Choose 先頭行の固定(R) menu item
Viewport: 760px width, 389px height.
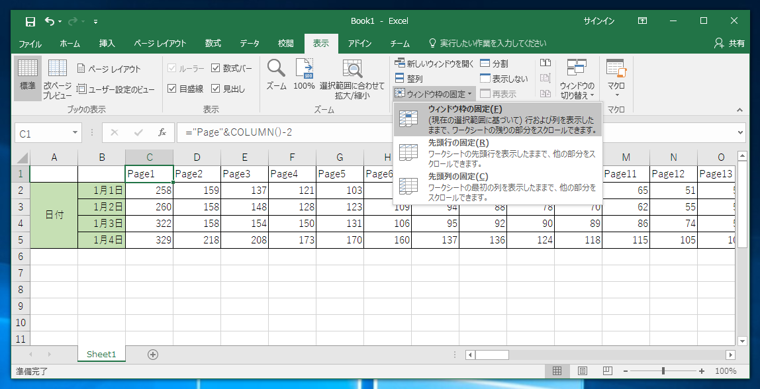coord(498,152)
